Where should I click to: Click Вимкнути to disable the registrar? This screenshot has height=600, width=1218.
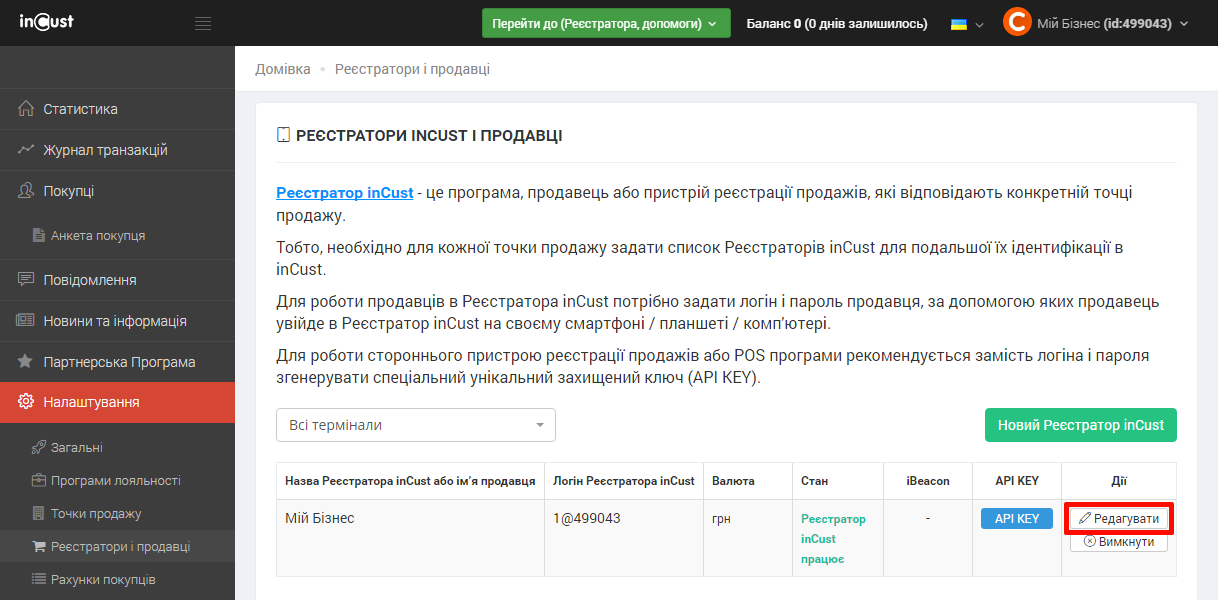point(1118,542)
